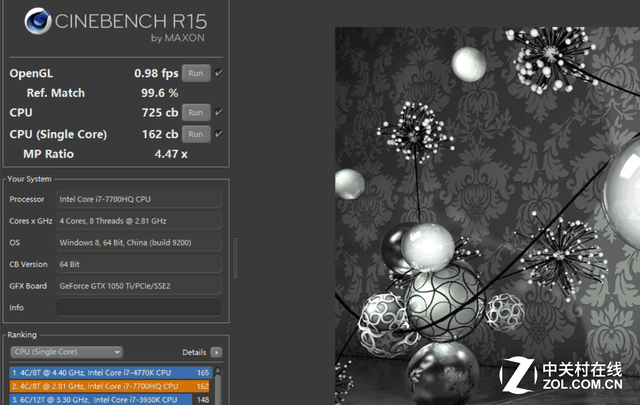This screenshot has width=640, height=405.
Task: Run the CPU (Single Core) benchmark
Action: [196, 134]
